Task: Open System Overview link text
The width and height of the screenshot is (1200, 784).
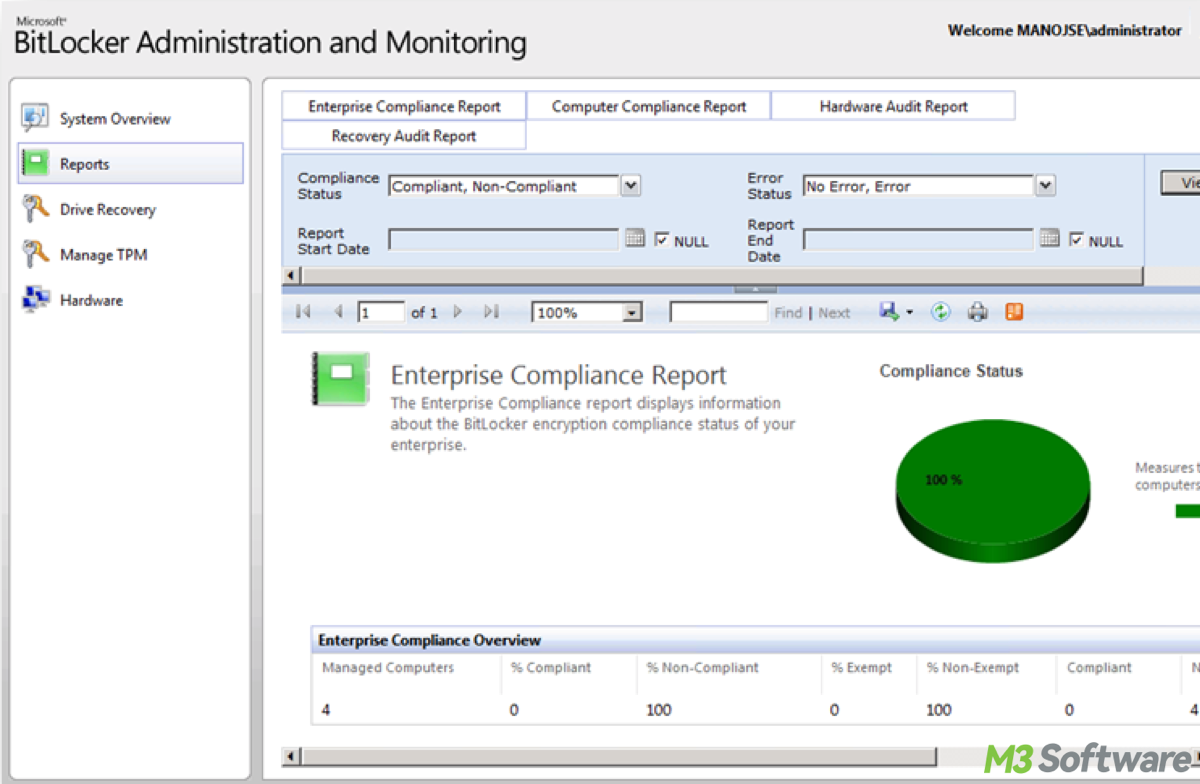Action: (x=115, y=119)
